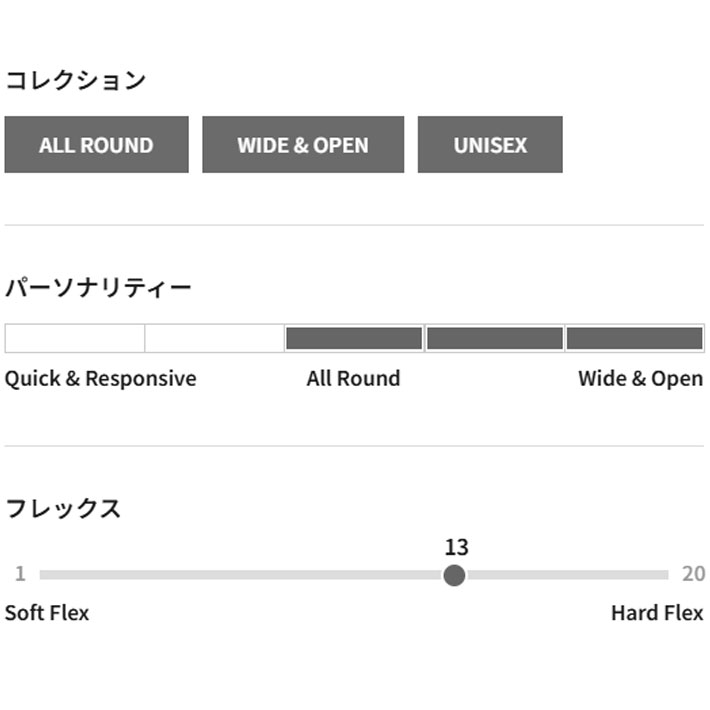The width and height of the screenshot is (710, 710).
Task: Select the second empty personality bar segment
Action: [214, 339]
